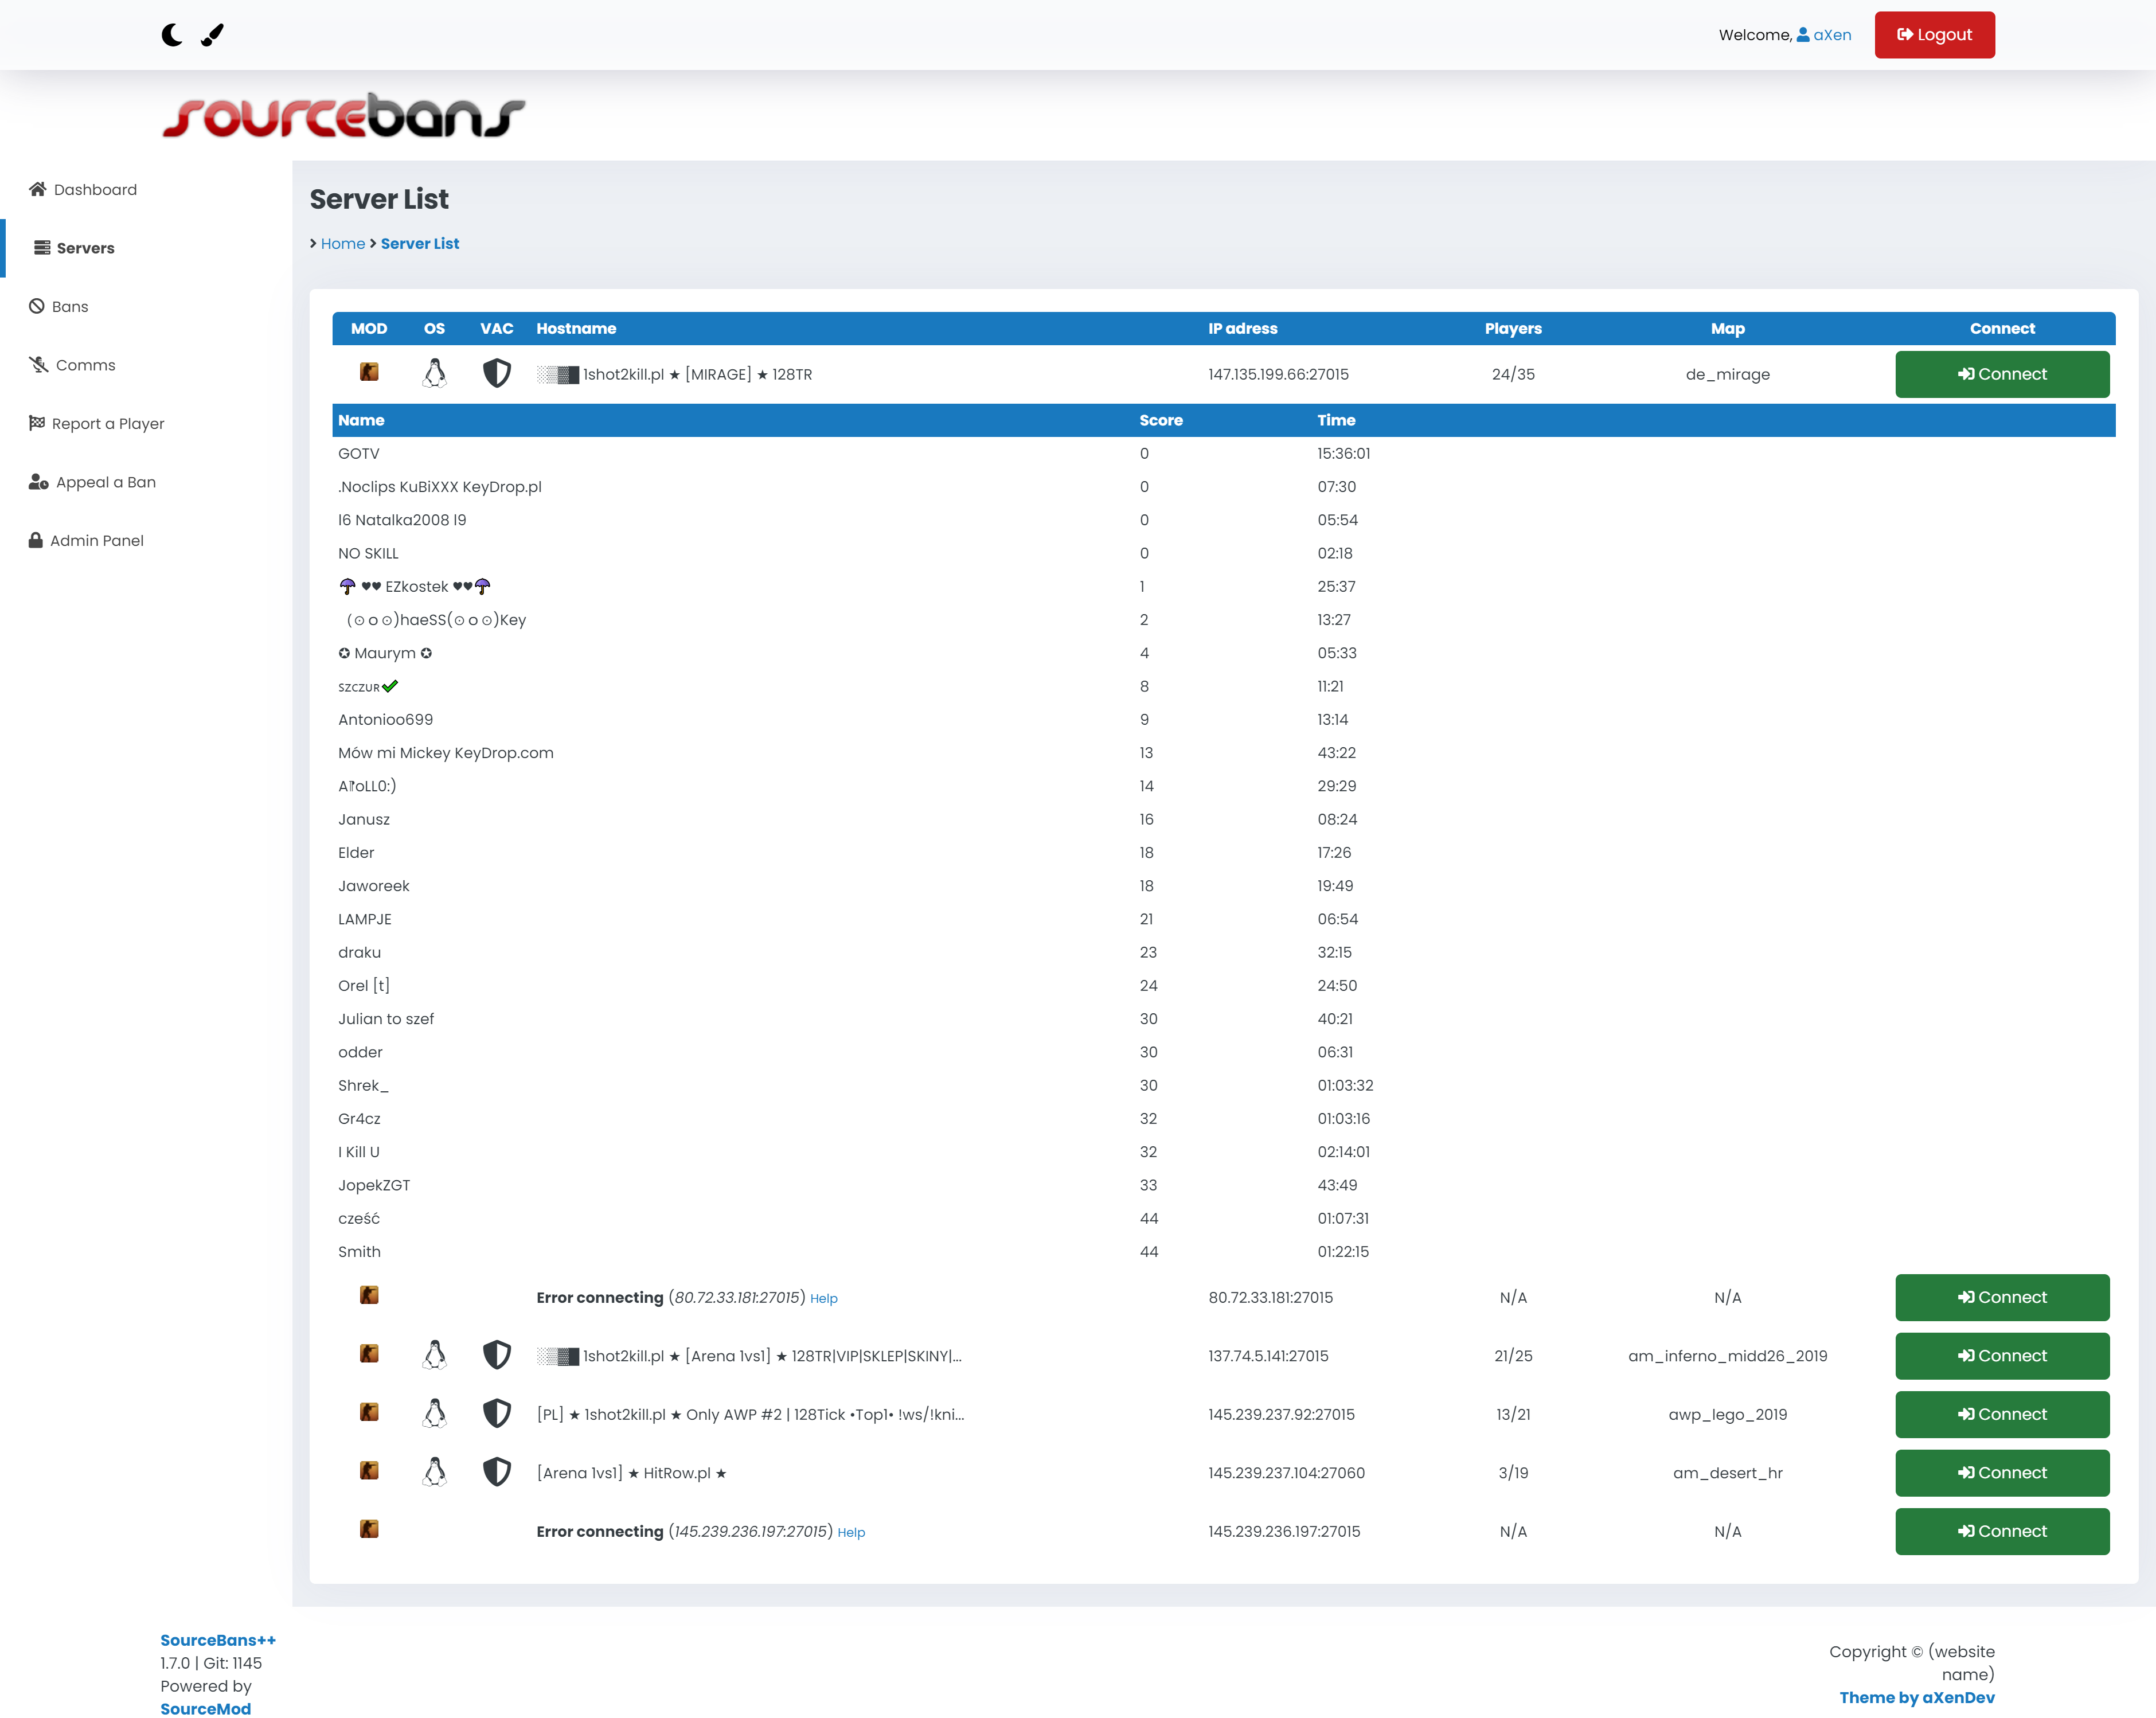Select Report a Player menu item
The height and width of the screenshot is (1718, 2156).
[x=107, y=424]
